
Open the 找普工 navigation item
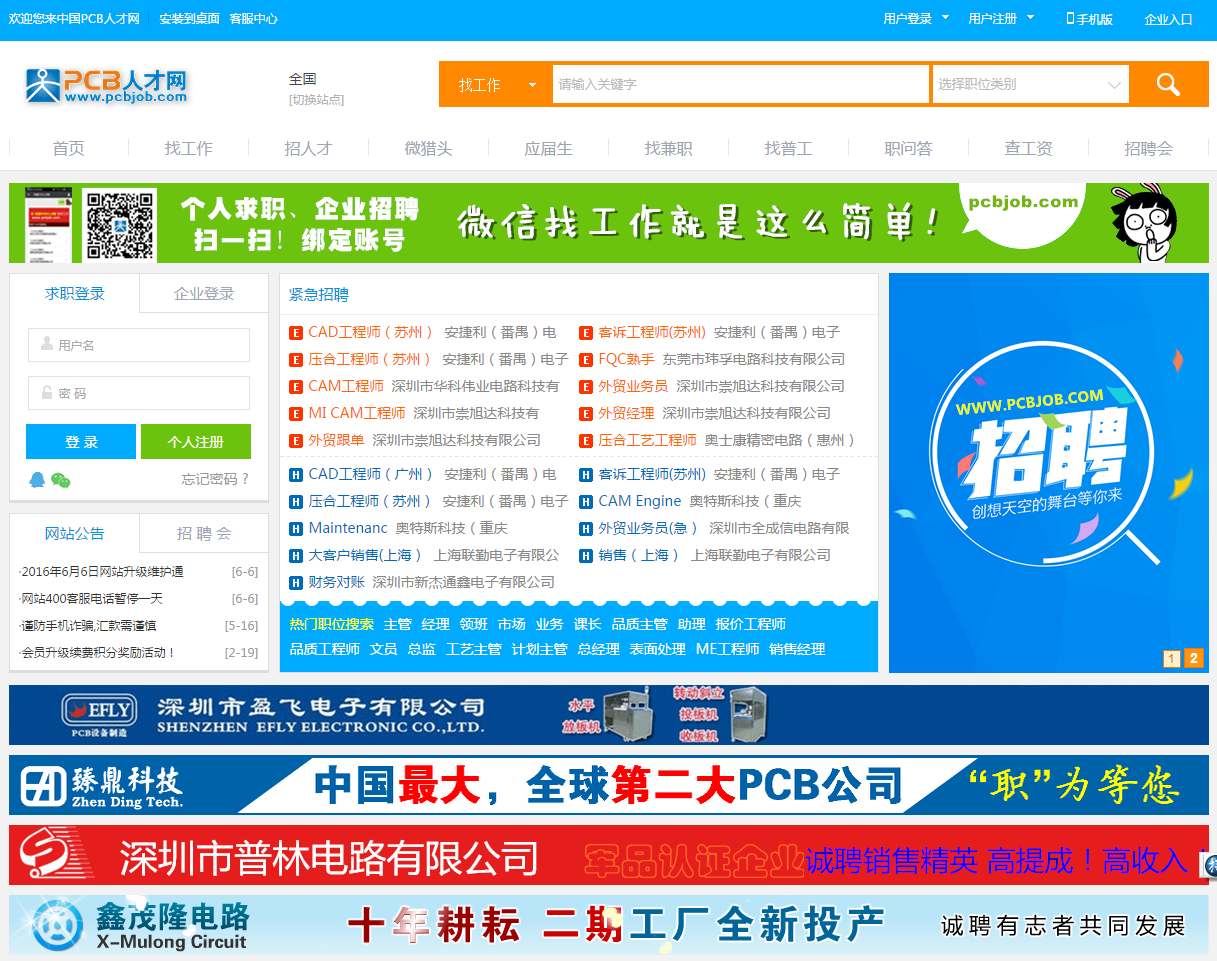point(788,149)
